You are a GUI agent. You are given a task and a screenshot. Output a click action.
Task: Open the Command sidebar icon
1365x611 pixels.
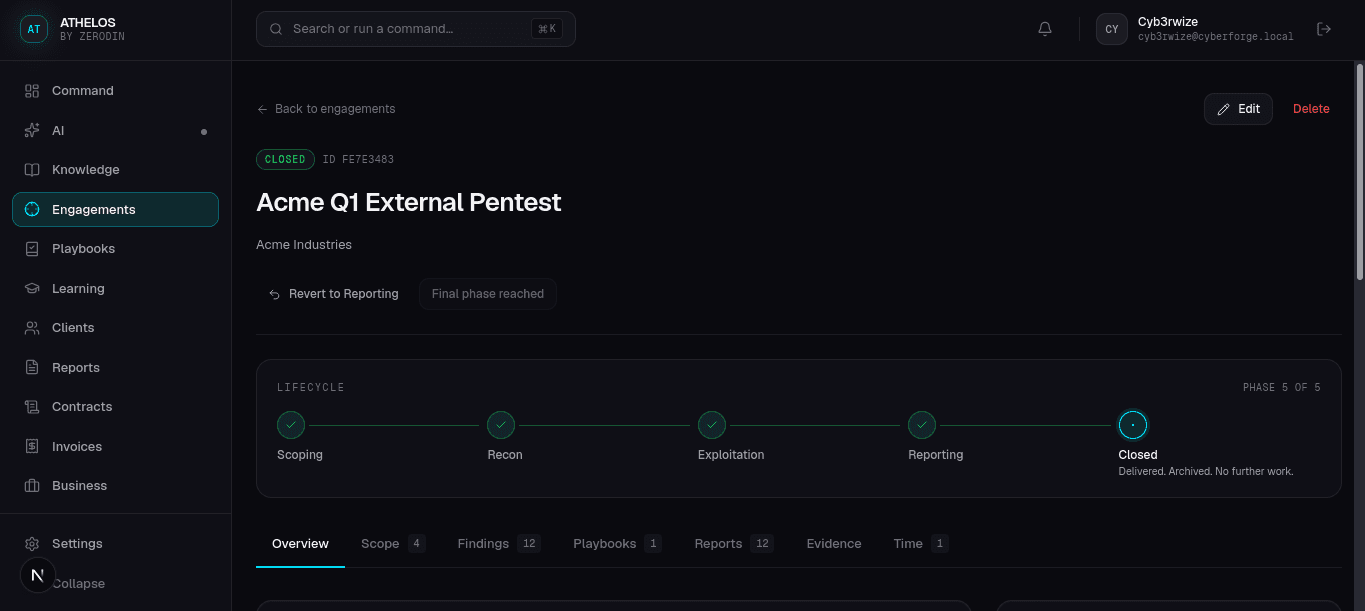coord(32,91)
